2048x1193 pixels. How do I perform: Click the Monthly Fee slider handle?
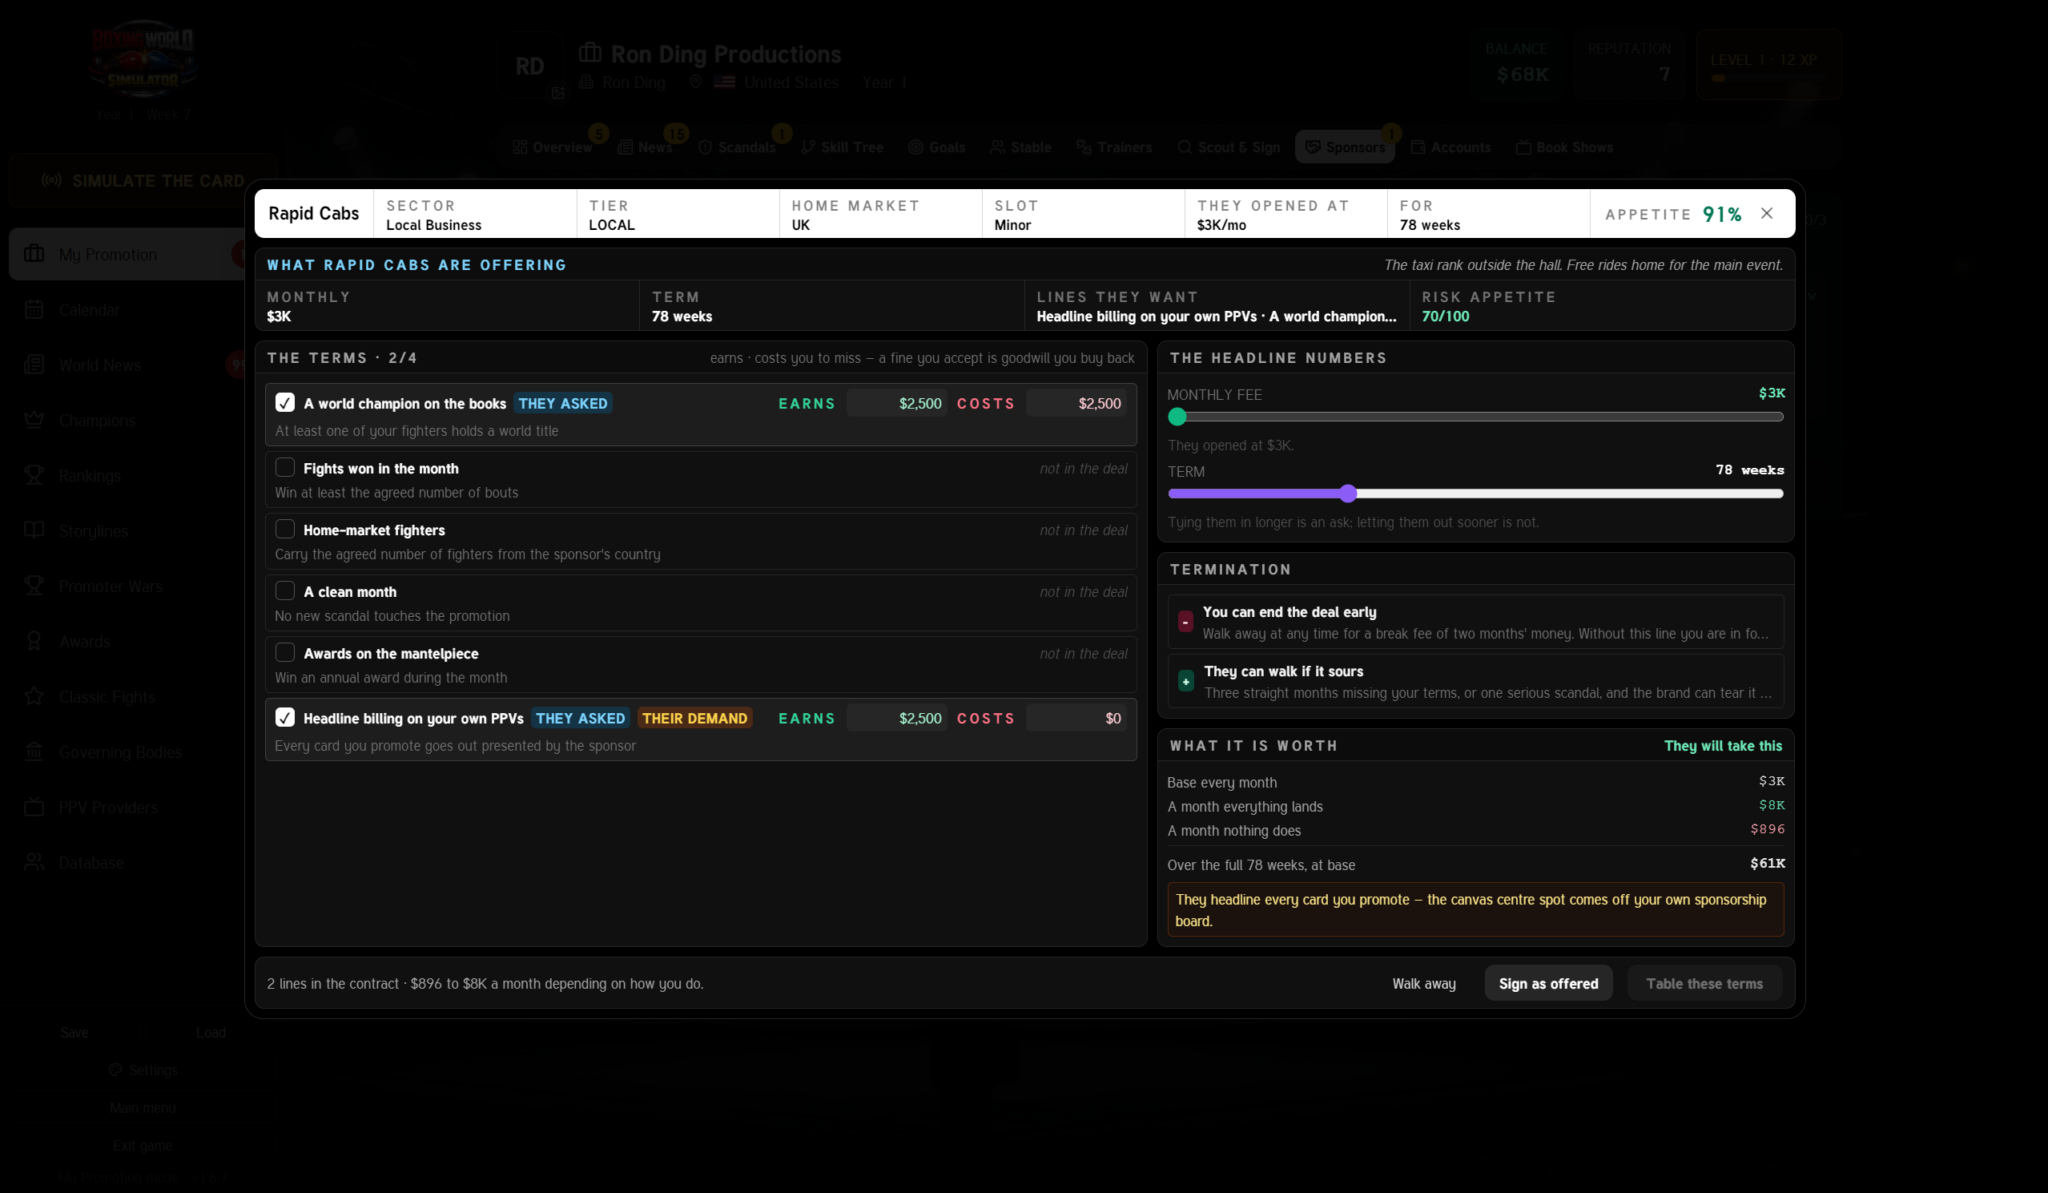coord(1177,417)
